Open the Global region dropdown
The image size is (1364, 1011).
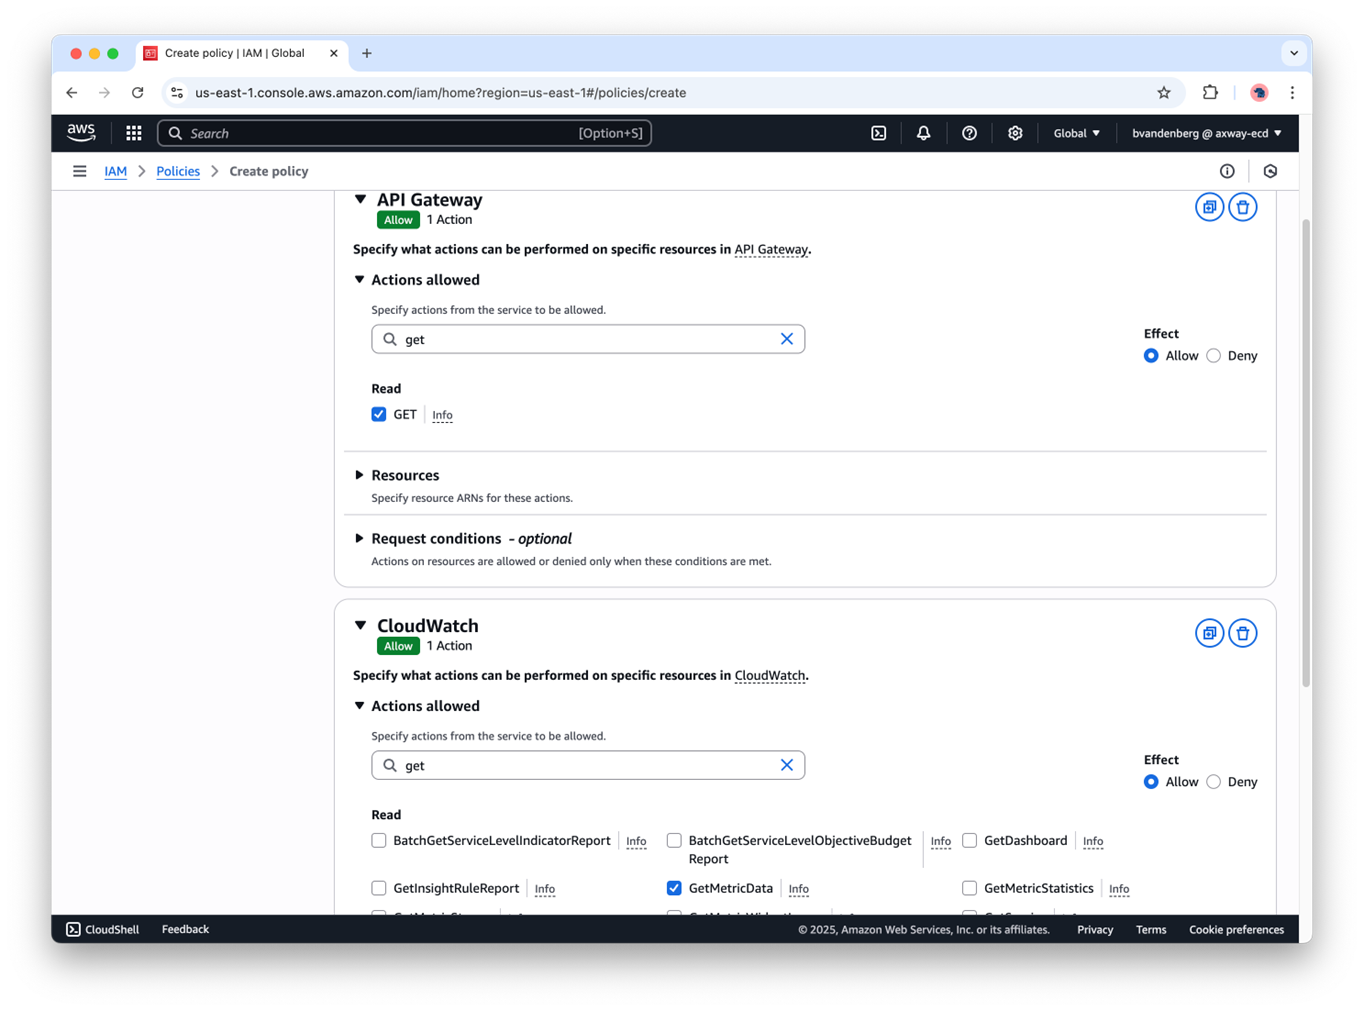pos(1076,133)
